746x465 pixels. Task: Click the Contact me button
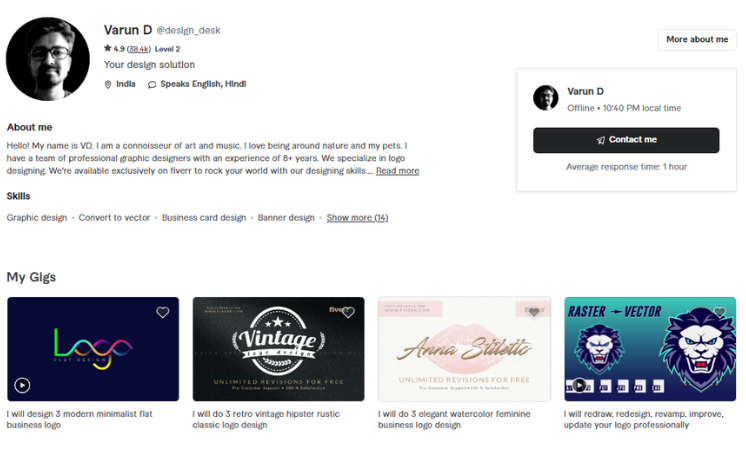point(626,140)
